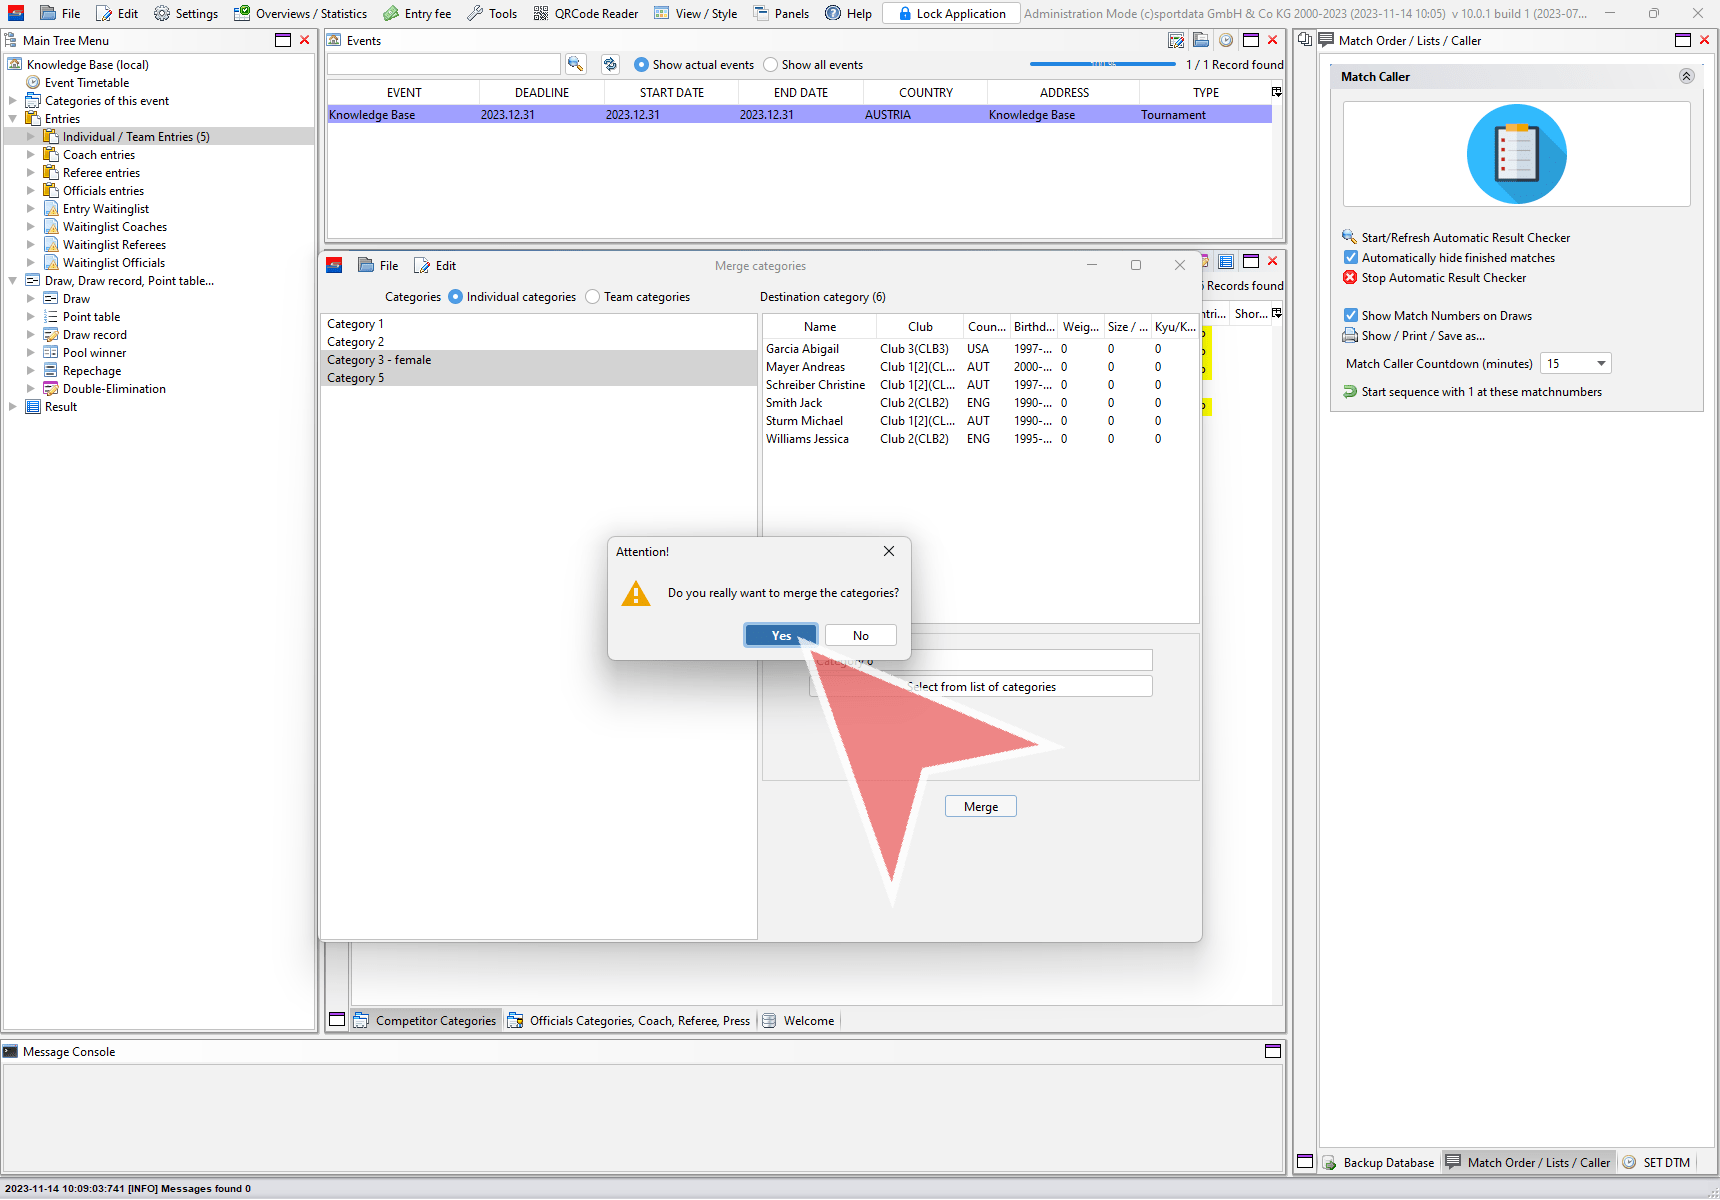Click Start/Refresh Automatic Result Checker icon
Viewport: 1720px width, 1200px height.
tap(1350, 237)
